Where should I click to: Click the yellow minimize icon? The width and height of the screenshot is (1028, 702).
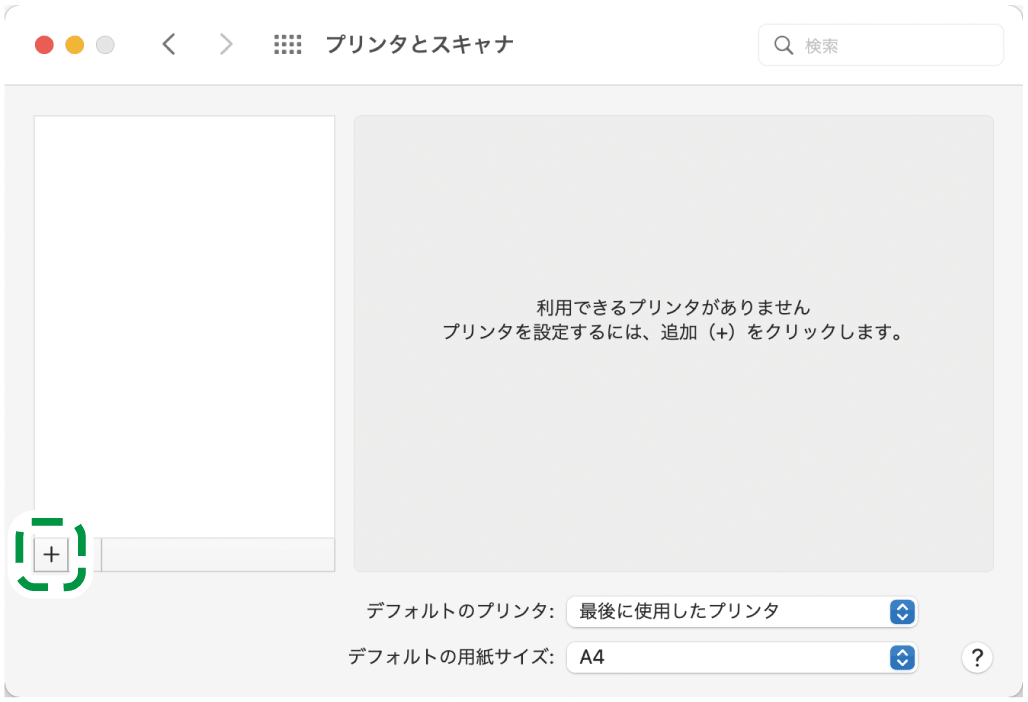(x=73, y=45)
